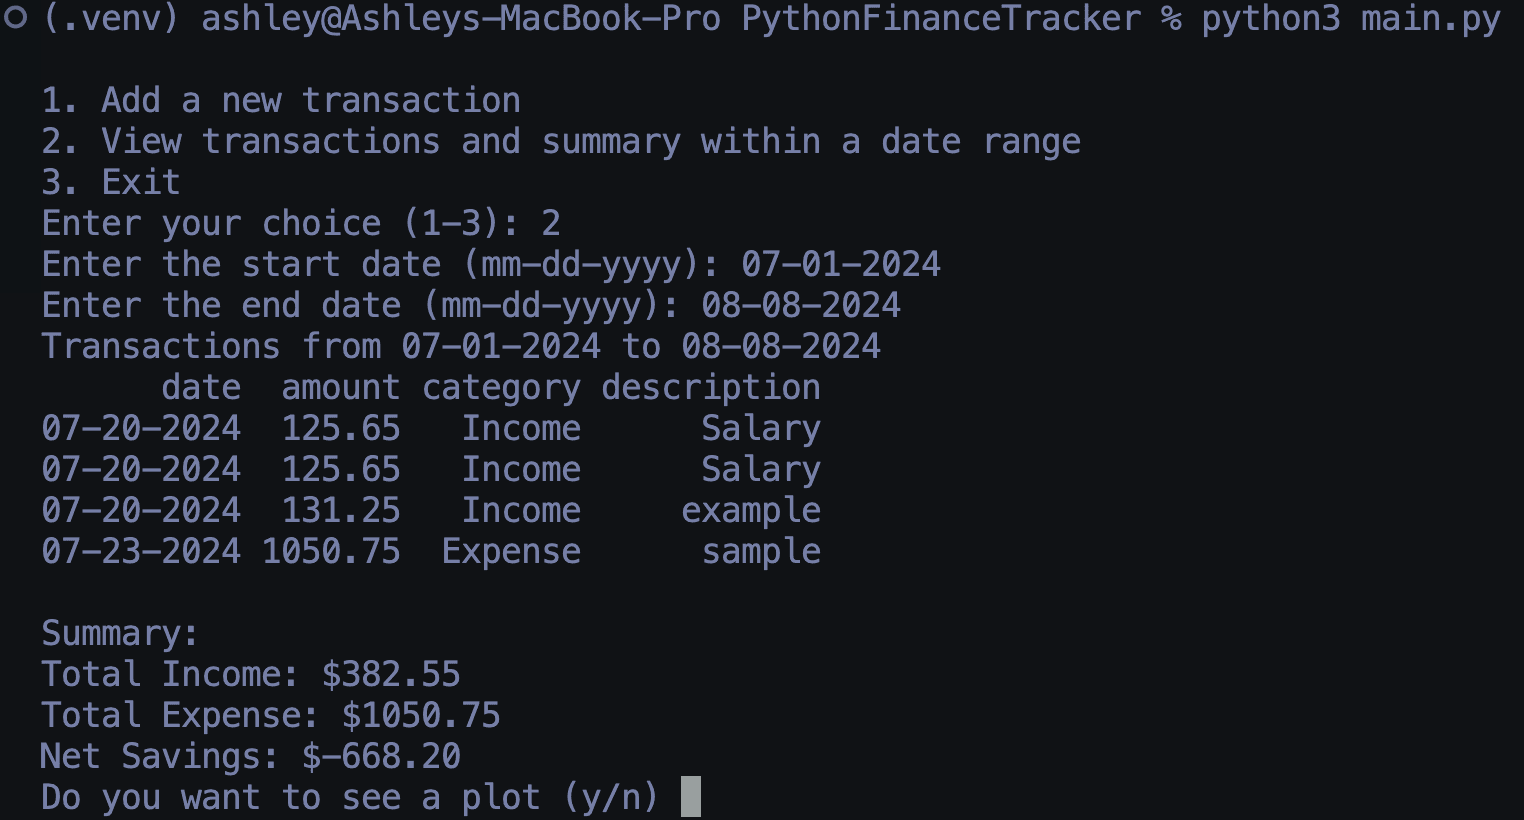Click the end date value 08-08-2024
Viewport: 1524px width, 820px height.
[801, 305]
